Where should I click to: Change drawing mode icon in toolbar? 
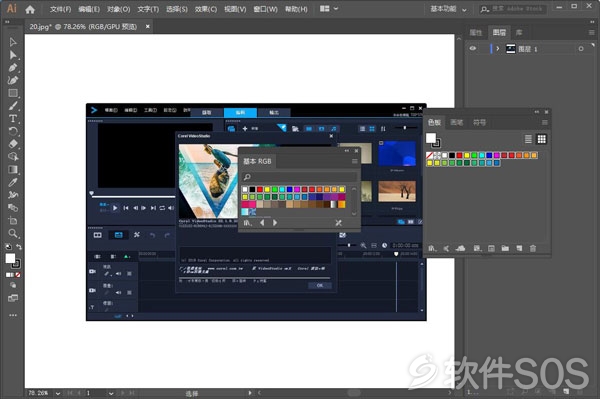point(13,285)
